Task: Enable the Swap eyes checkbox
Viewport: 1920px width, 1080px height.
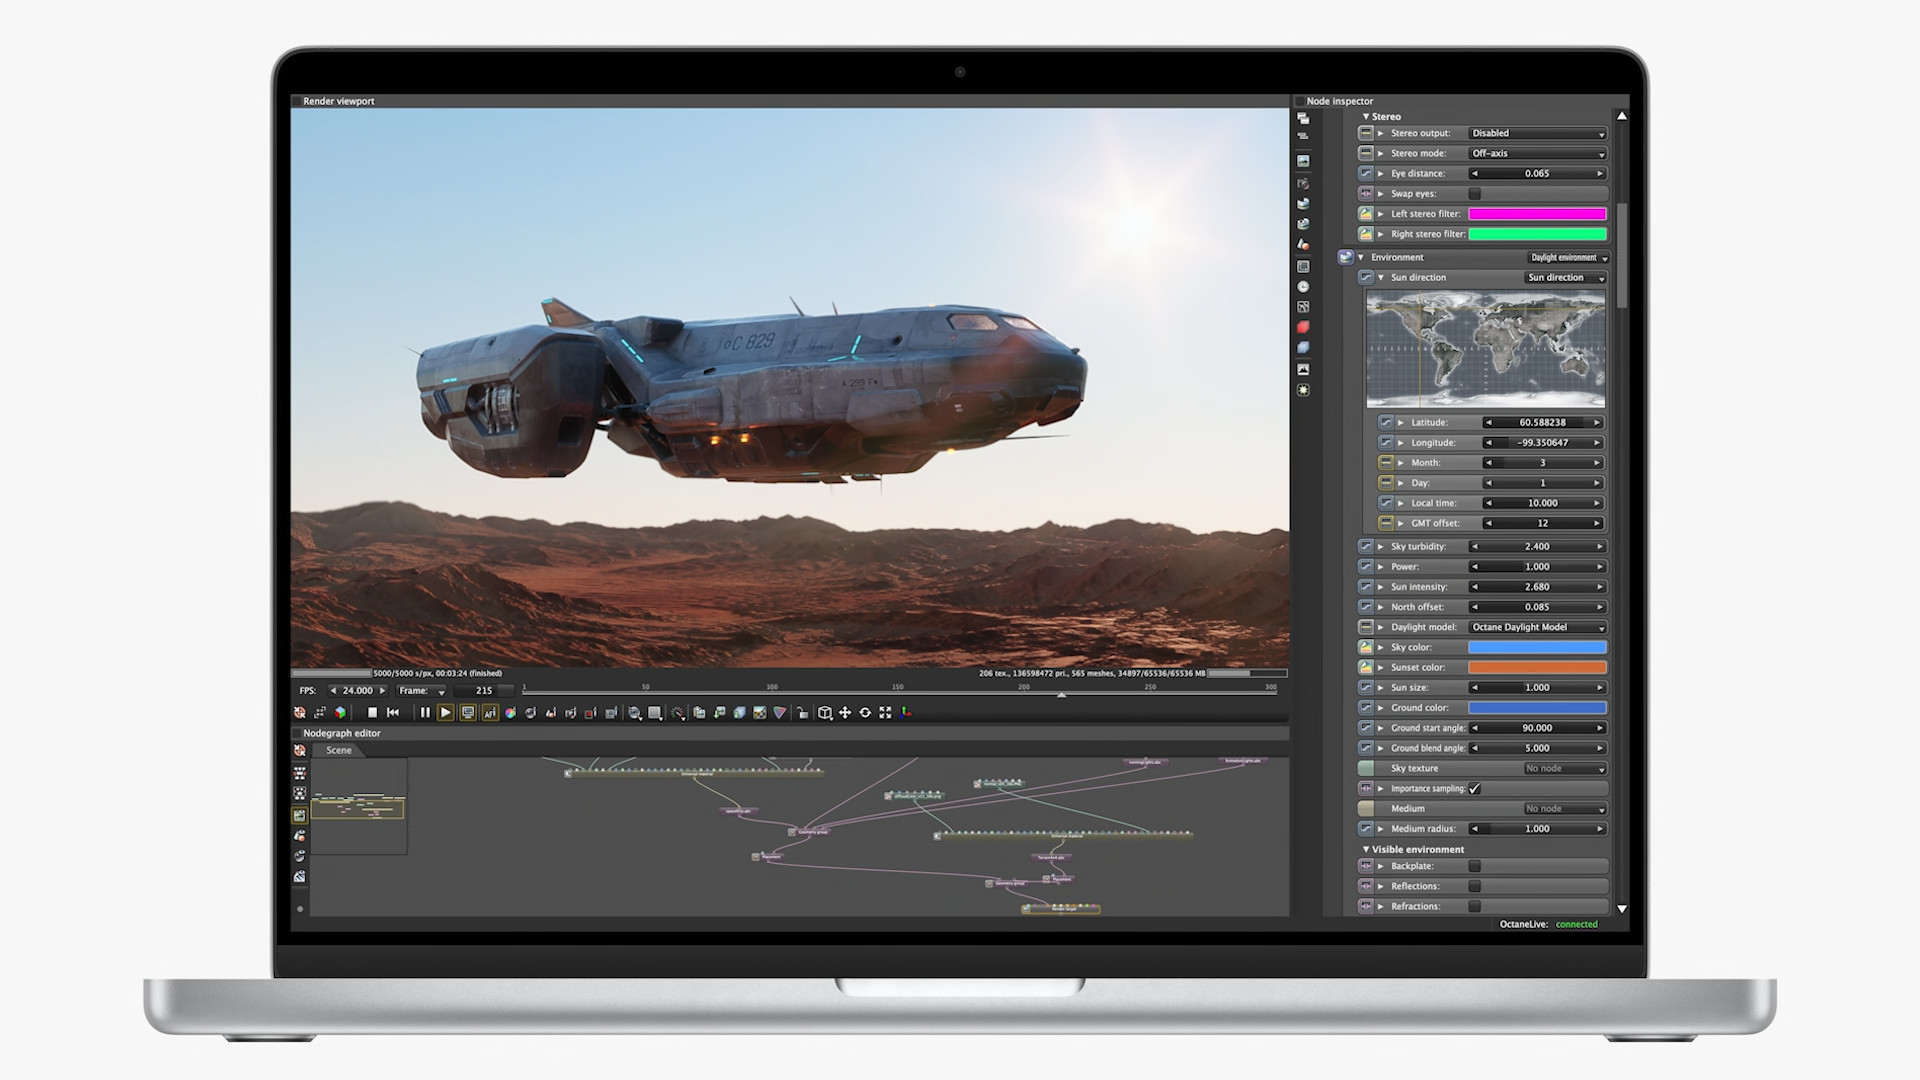Action: 1474,194
